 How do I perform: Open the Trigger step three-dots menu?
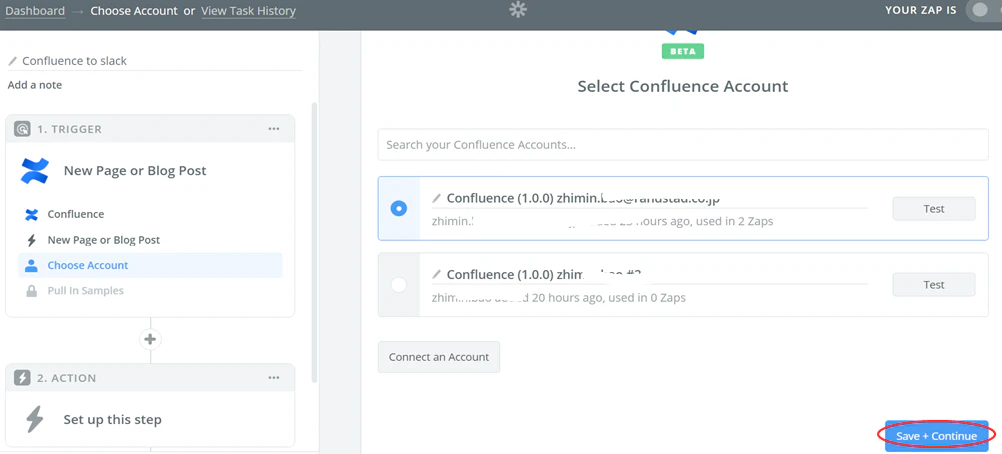point(274,129)
